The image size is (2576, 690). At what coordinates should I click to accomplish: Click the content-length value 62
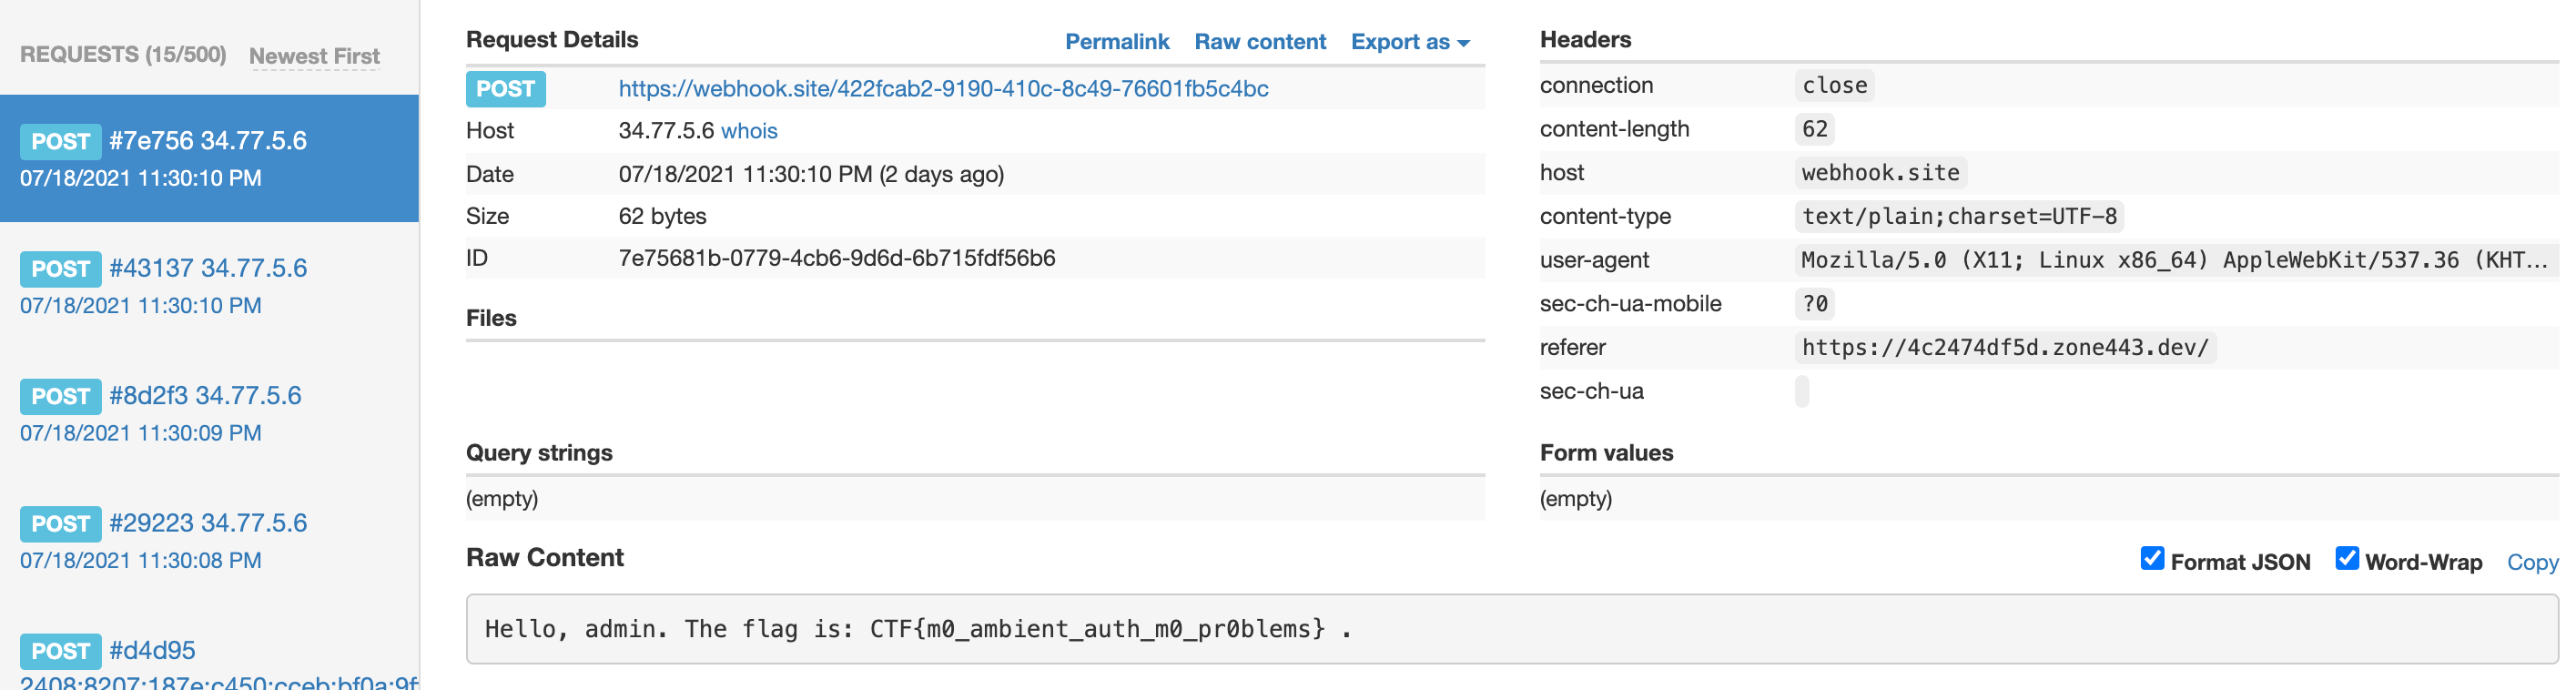[1814, 129]
